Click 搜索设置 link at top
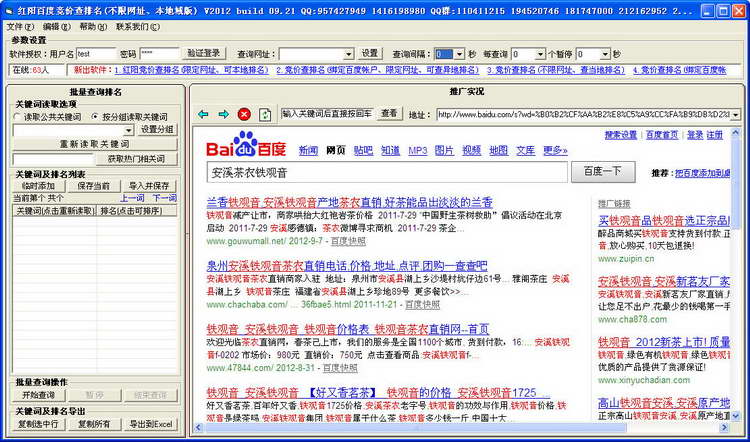 coord(621,135)
